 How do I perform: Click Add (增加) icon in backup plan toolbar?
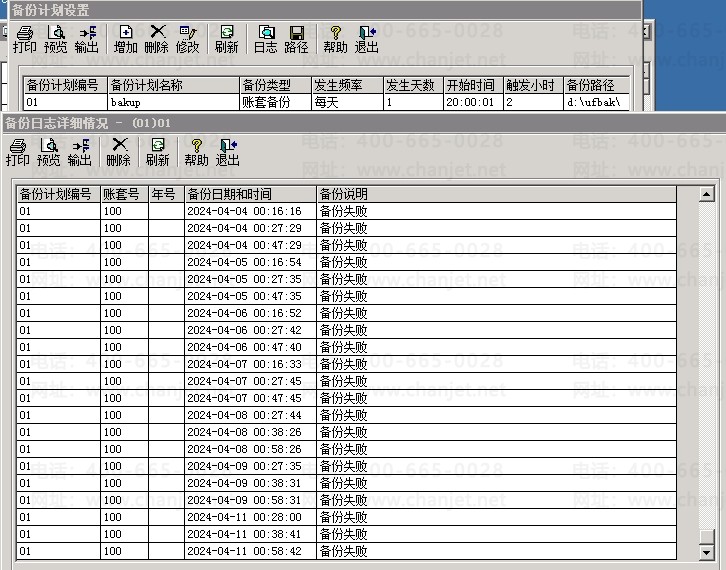pos(125,39)
